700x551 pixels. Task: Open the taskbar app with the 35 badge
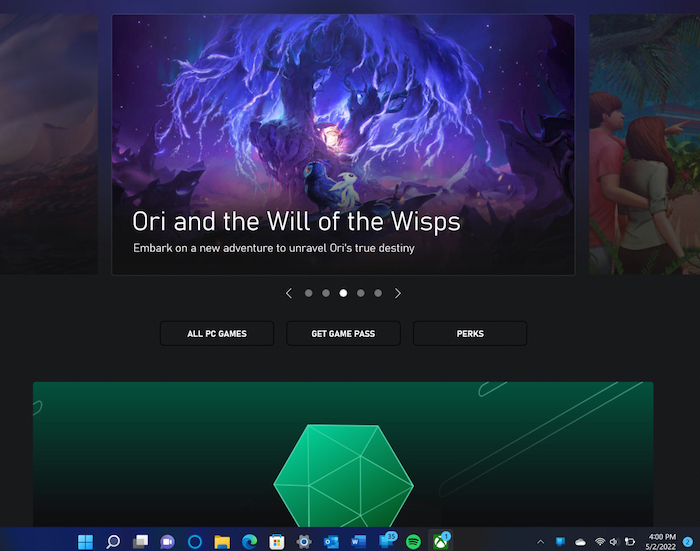point(387,541)
